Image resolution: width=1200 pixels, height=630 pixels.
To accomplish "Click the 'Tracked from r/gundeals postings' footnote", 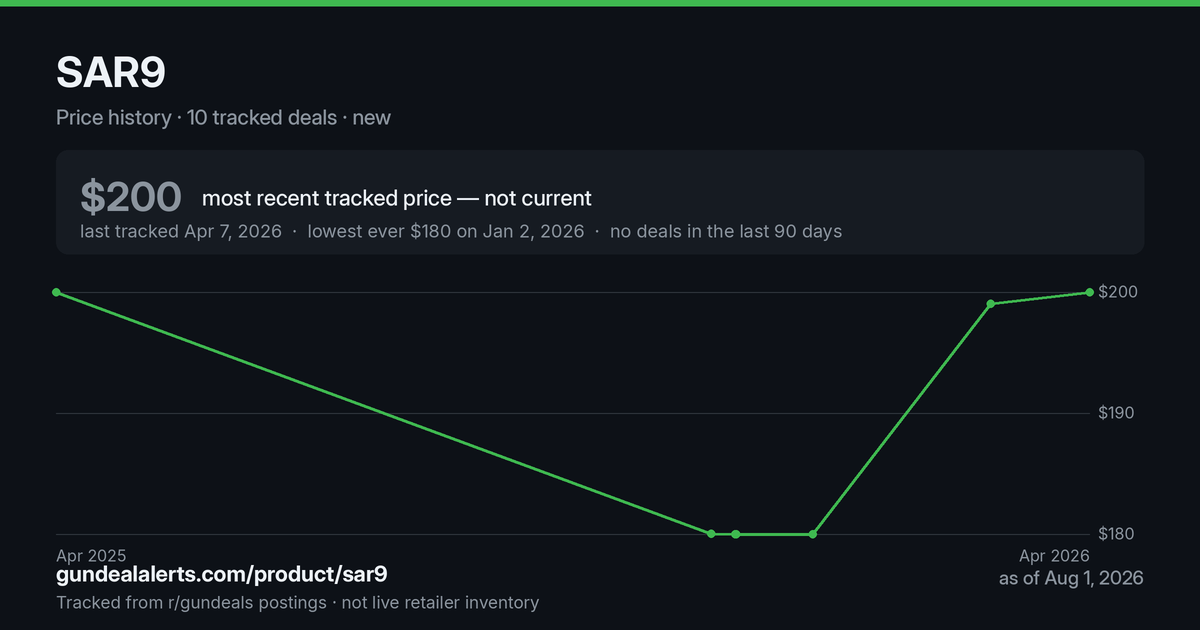I will click(191, 602).
